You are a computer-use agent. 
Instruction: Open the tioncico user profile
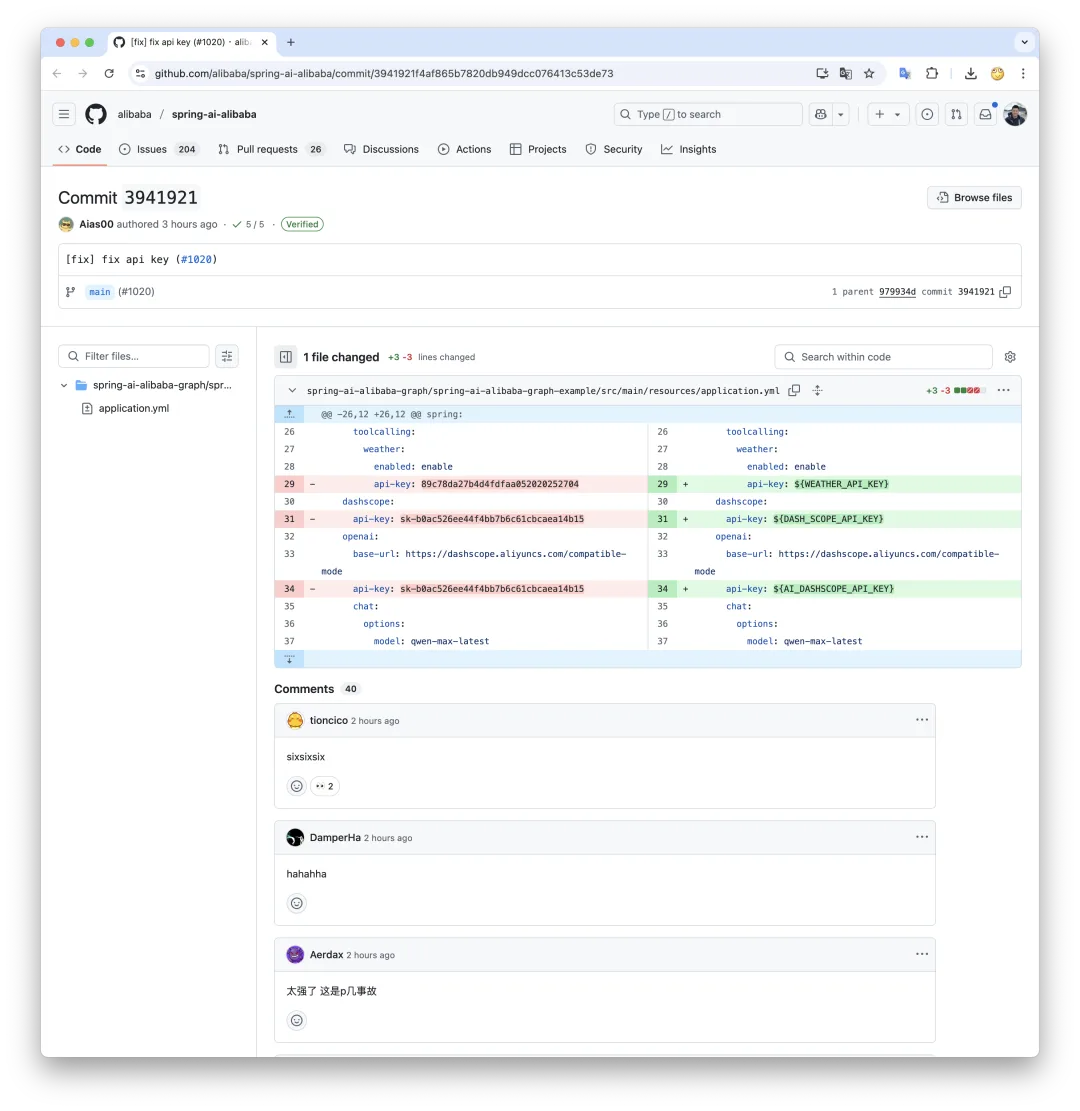click(x=329, y=720)
